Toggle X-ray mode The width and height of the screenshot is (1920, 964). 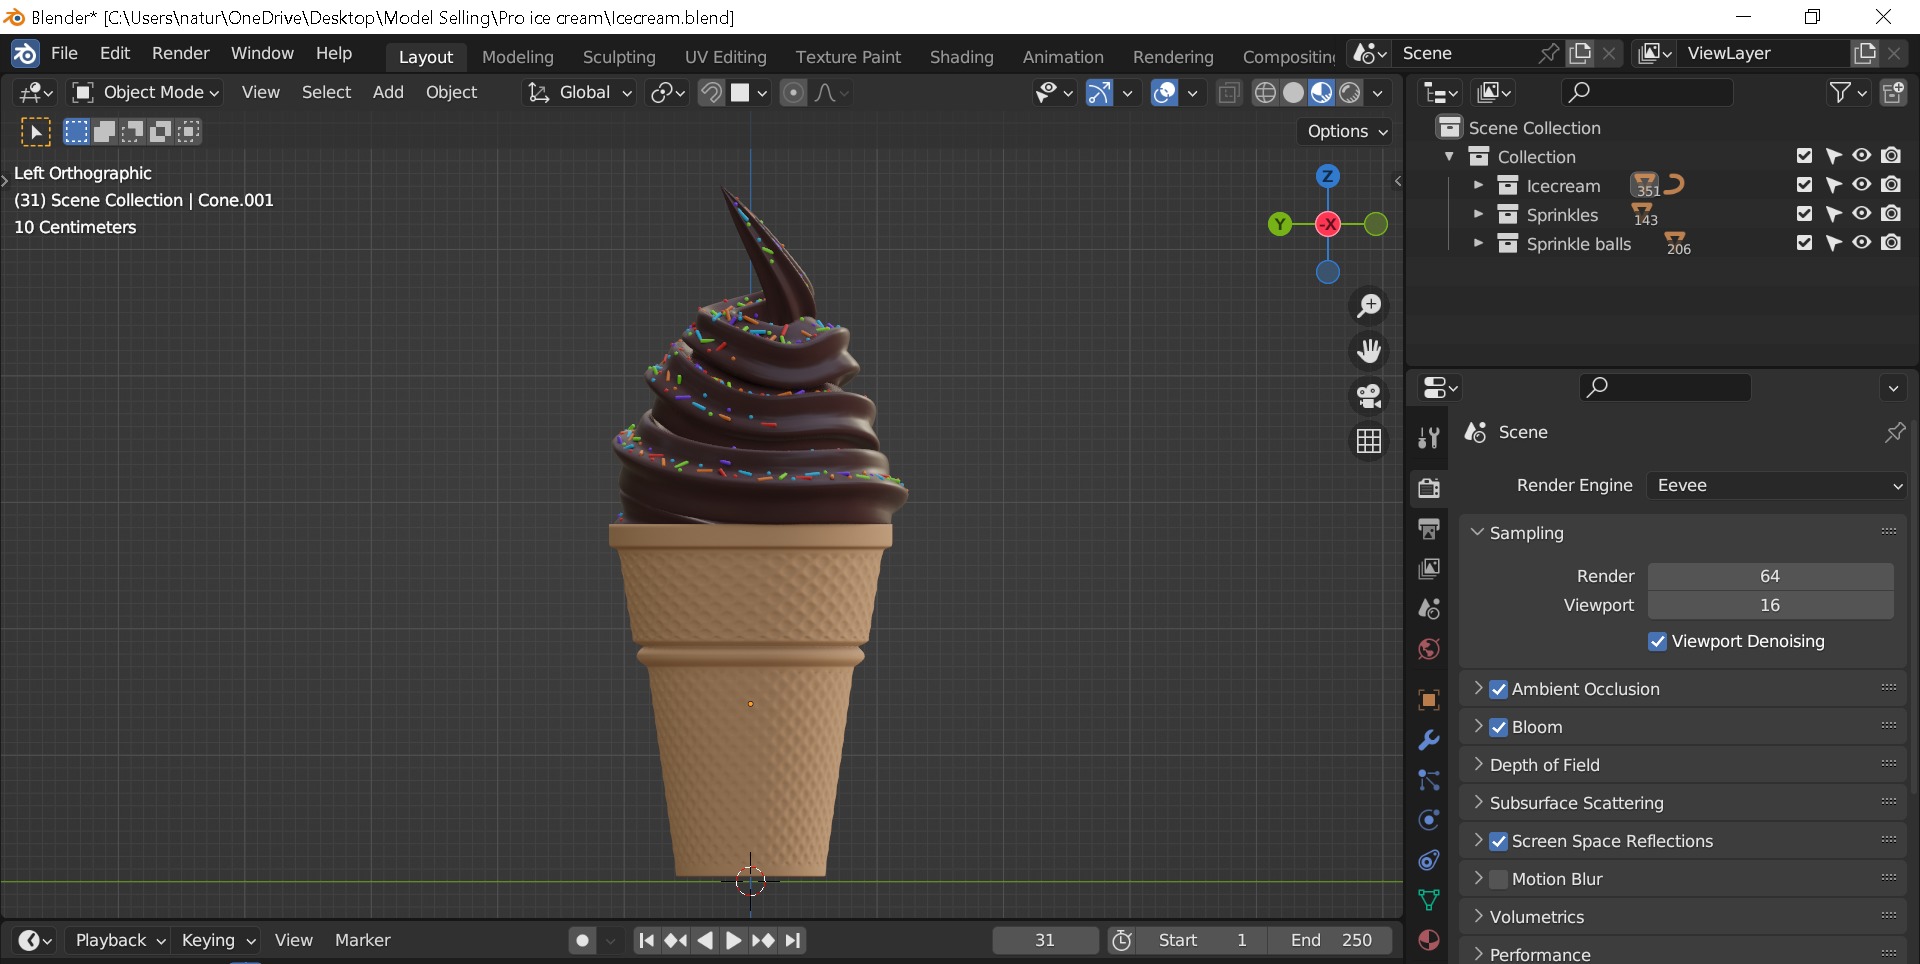tap(1229, 93)
